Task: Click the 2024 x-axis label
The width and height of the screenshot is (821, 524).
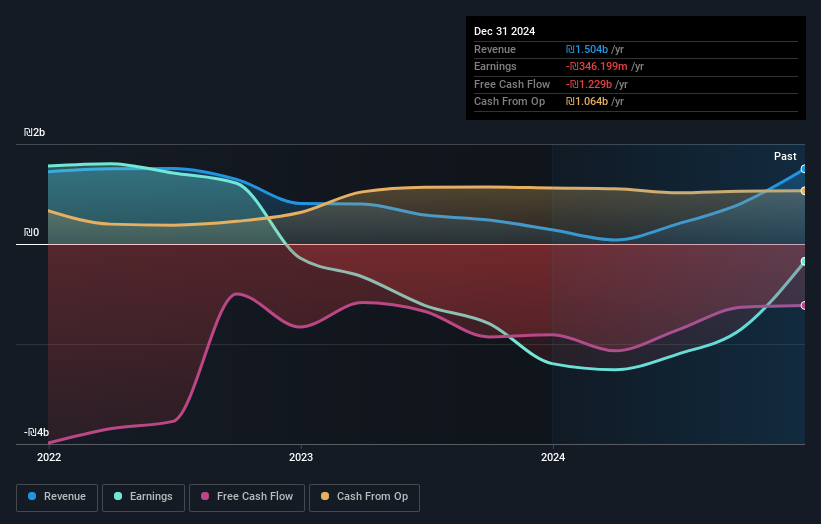Action: coord(553,457)
